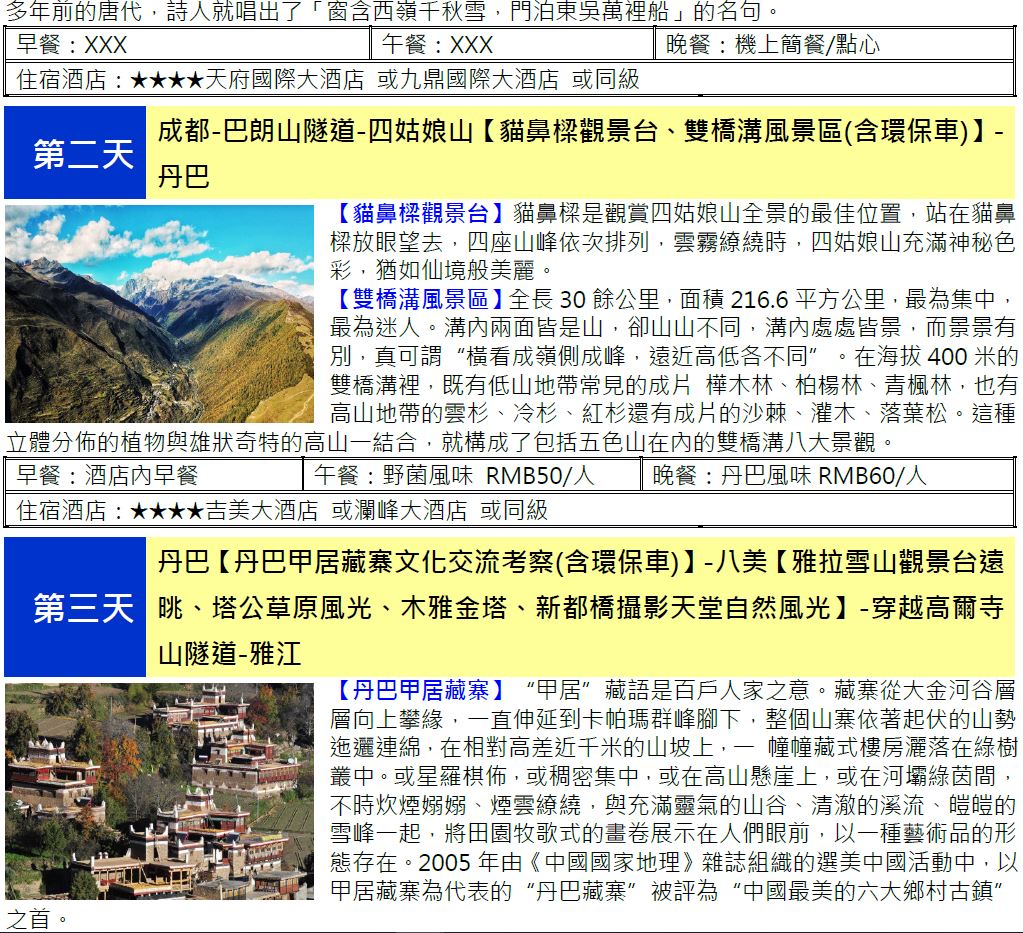
Task: Place cursor in the Tang poet quote line
Action: (390, 12)
